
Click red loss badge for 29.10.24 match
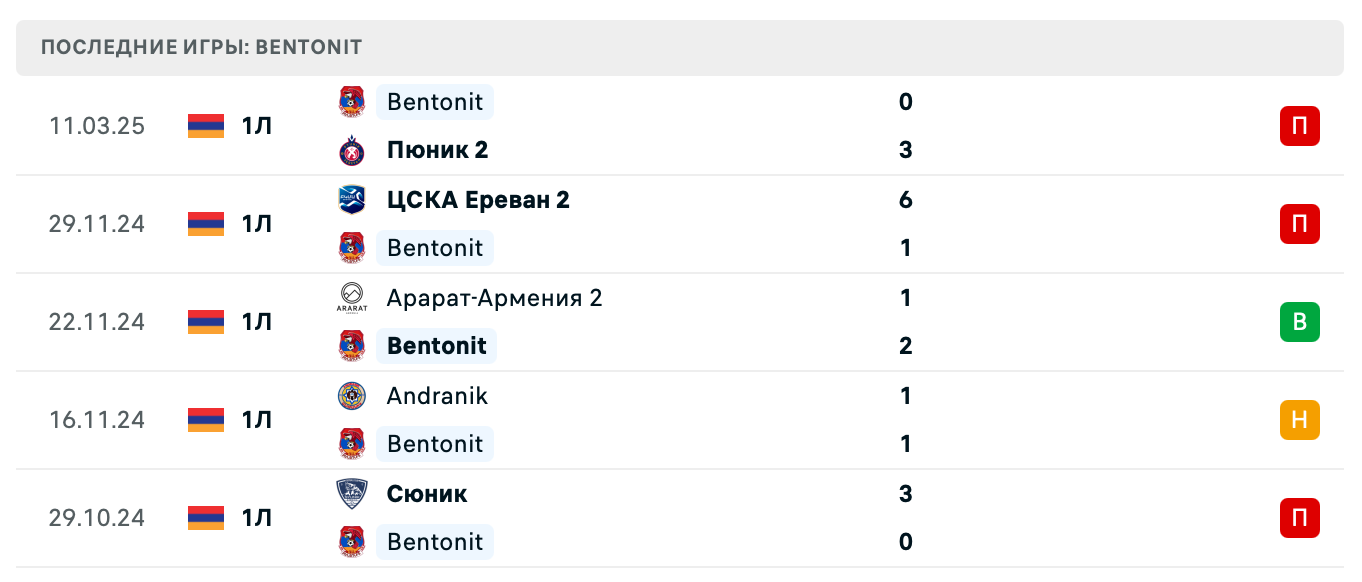[x=1299, y=518]
